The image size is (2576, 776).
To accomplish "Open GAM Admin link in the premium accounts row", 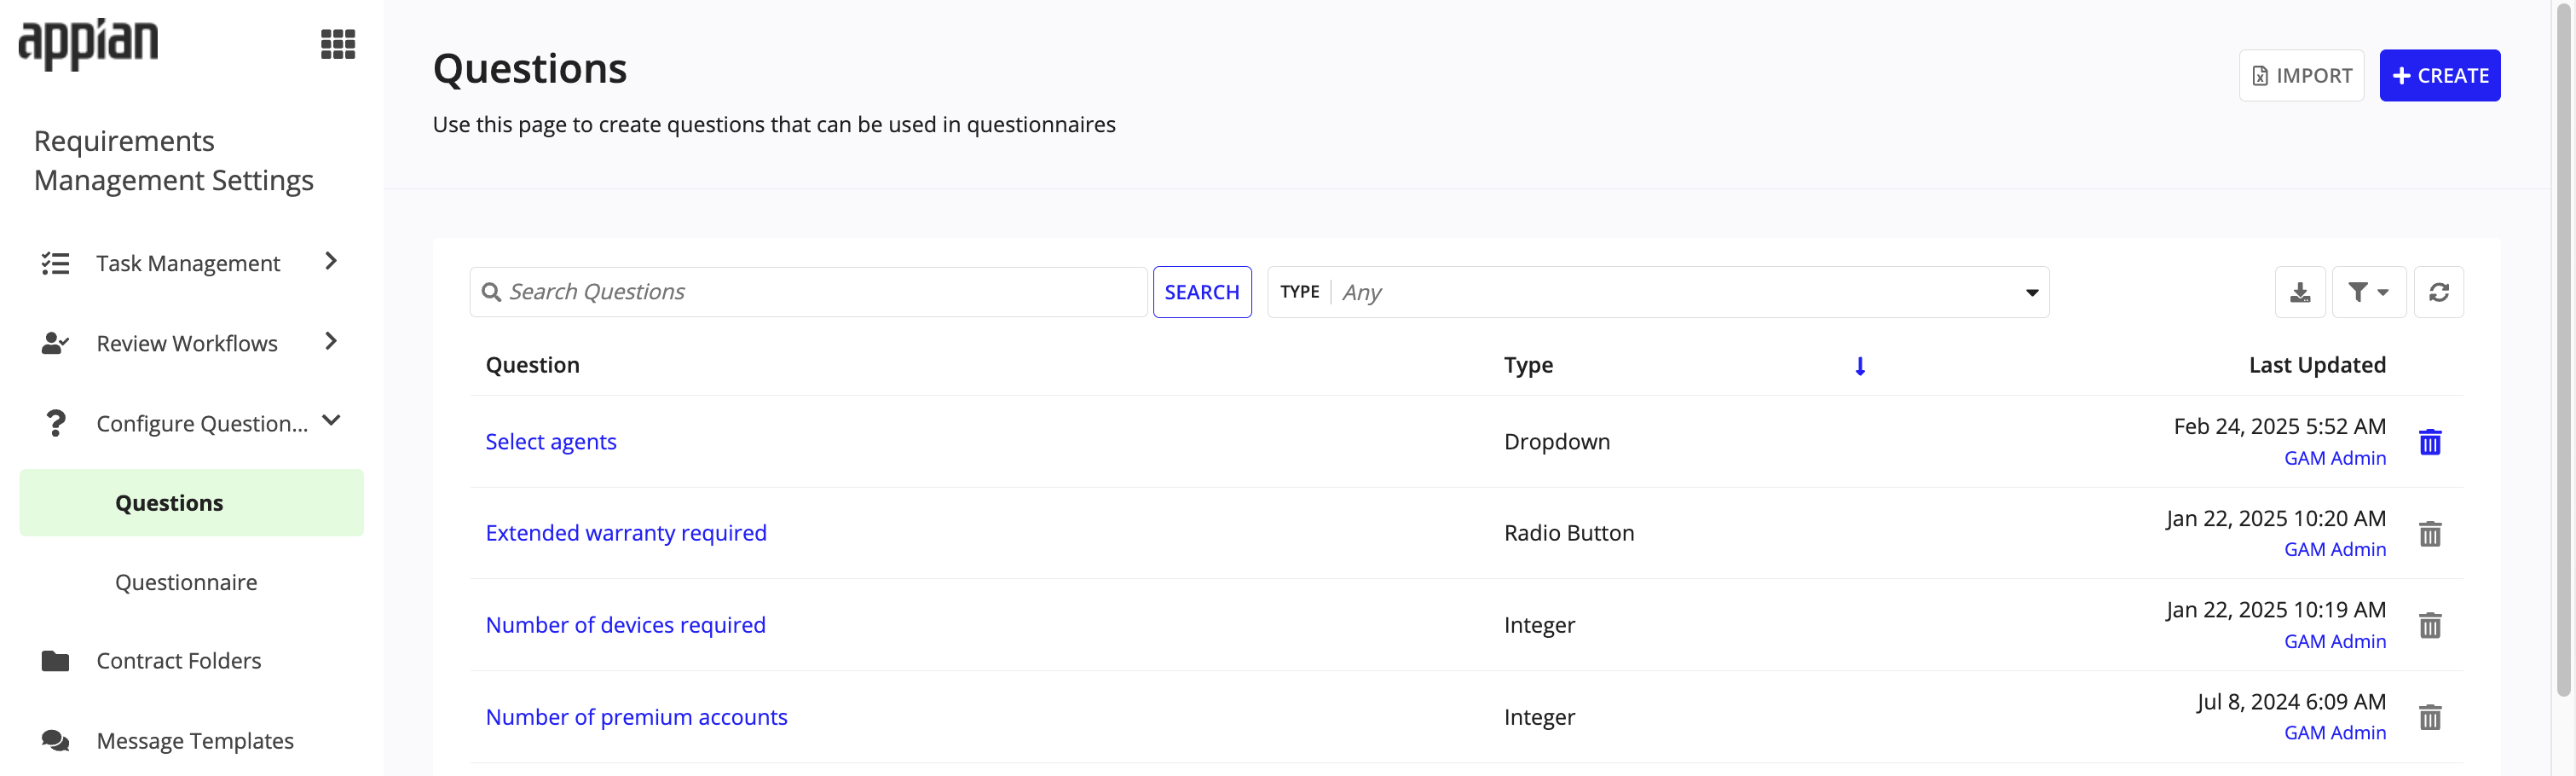I will point(2335,732).
